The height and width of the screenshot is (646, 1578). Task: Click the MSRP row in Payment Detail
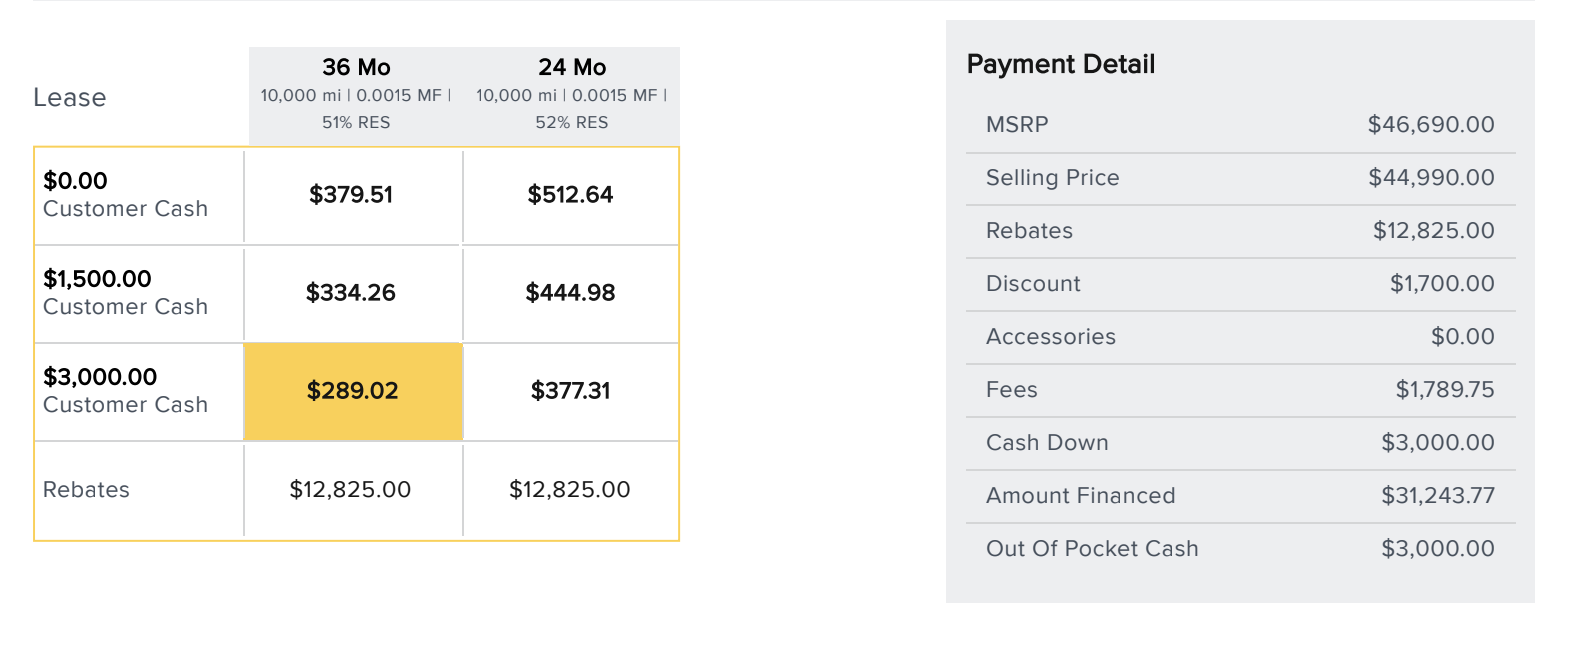(1240, 126)
